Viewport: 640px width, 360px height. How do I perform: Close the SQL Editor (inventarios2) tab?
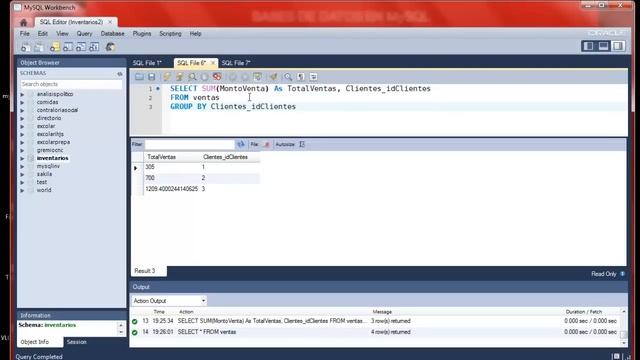110,22
